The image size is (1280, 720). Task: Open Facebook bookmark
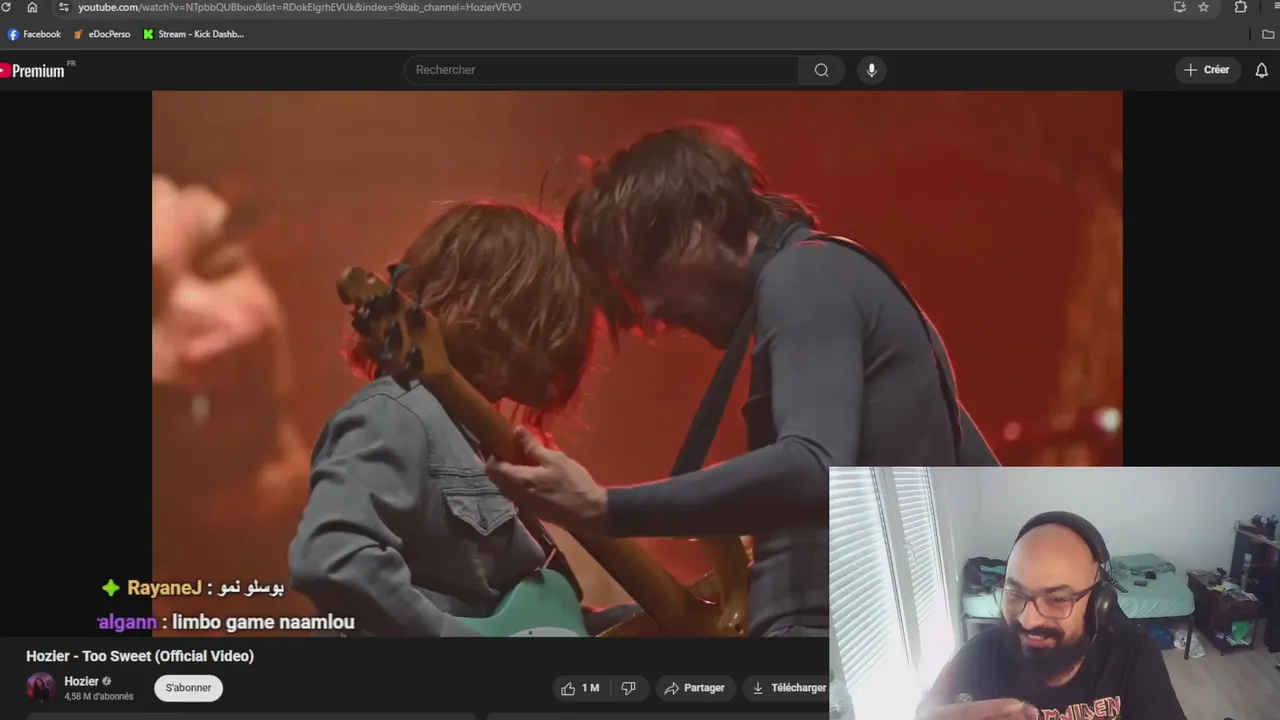[x=34, y=34]
